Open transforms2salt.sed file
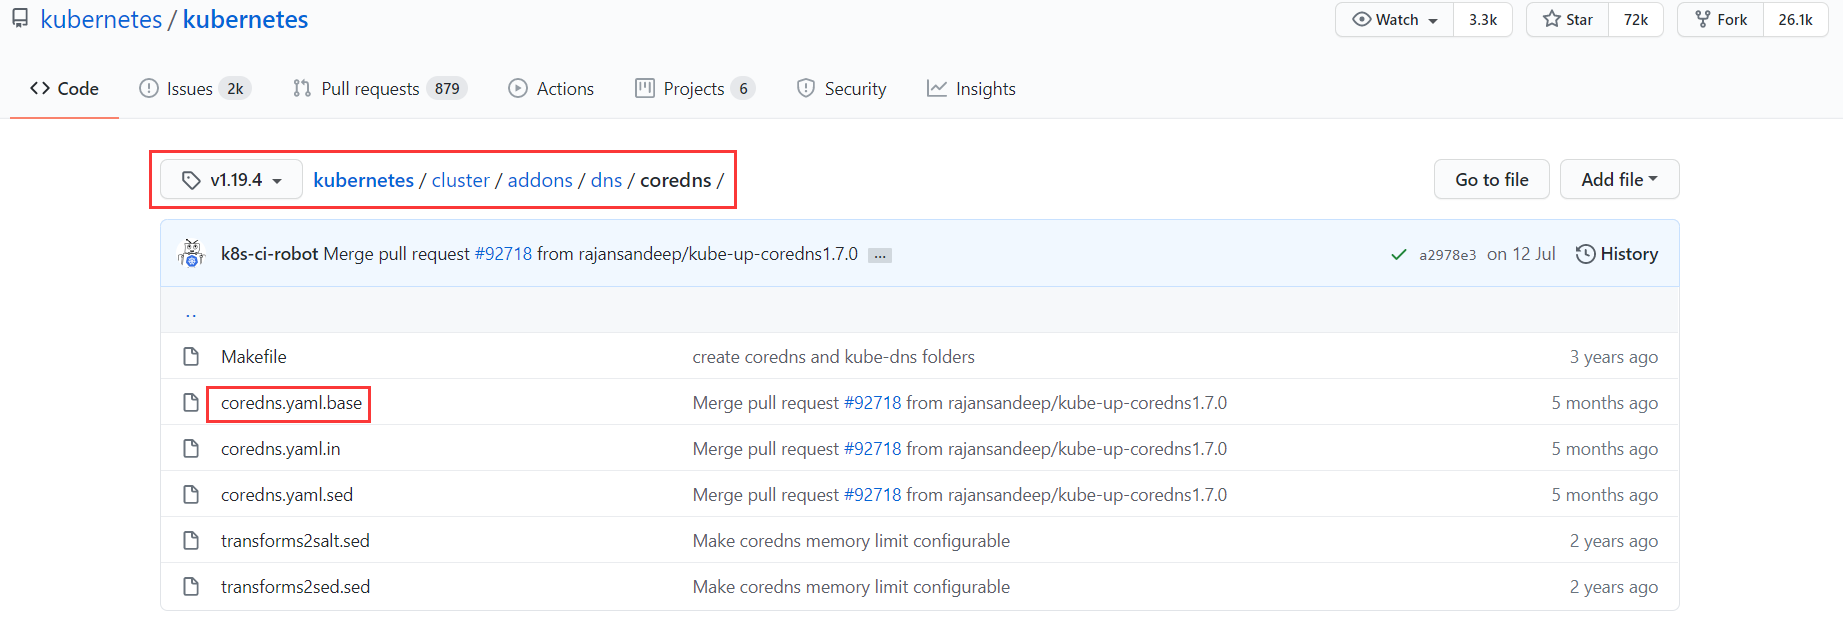The image size is (1843, 619). [295, 541]
